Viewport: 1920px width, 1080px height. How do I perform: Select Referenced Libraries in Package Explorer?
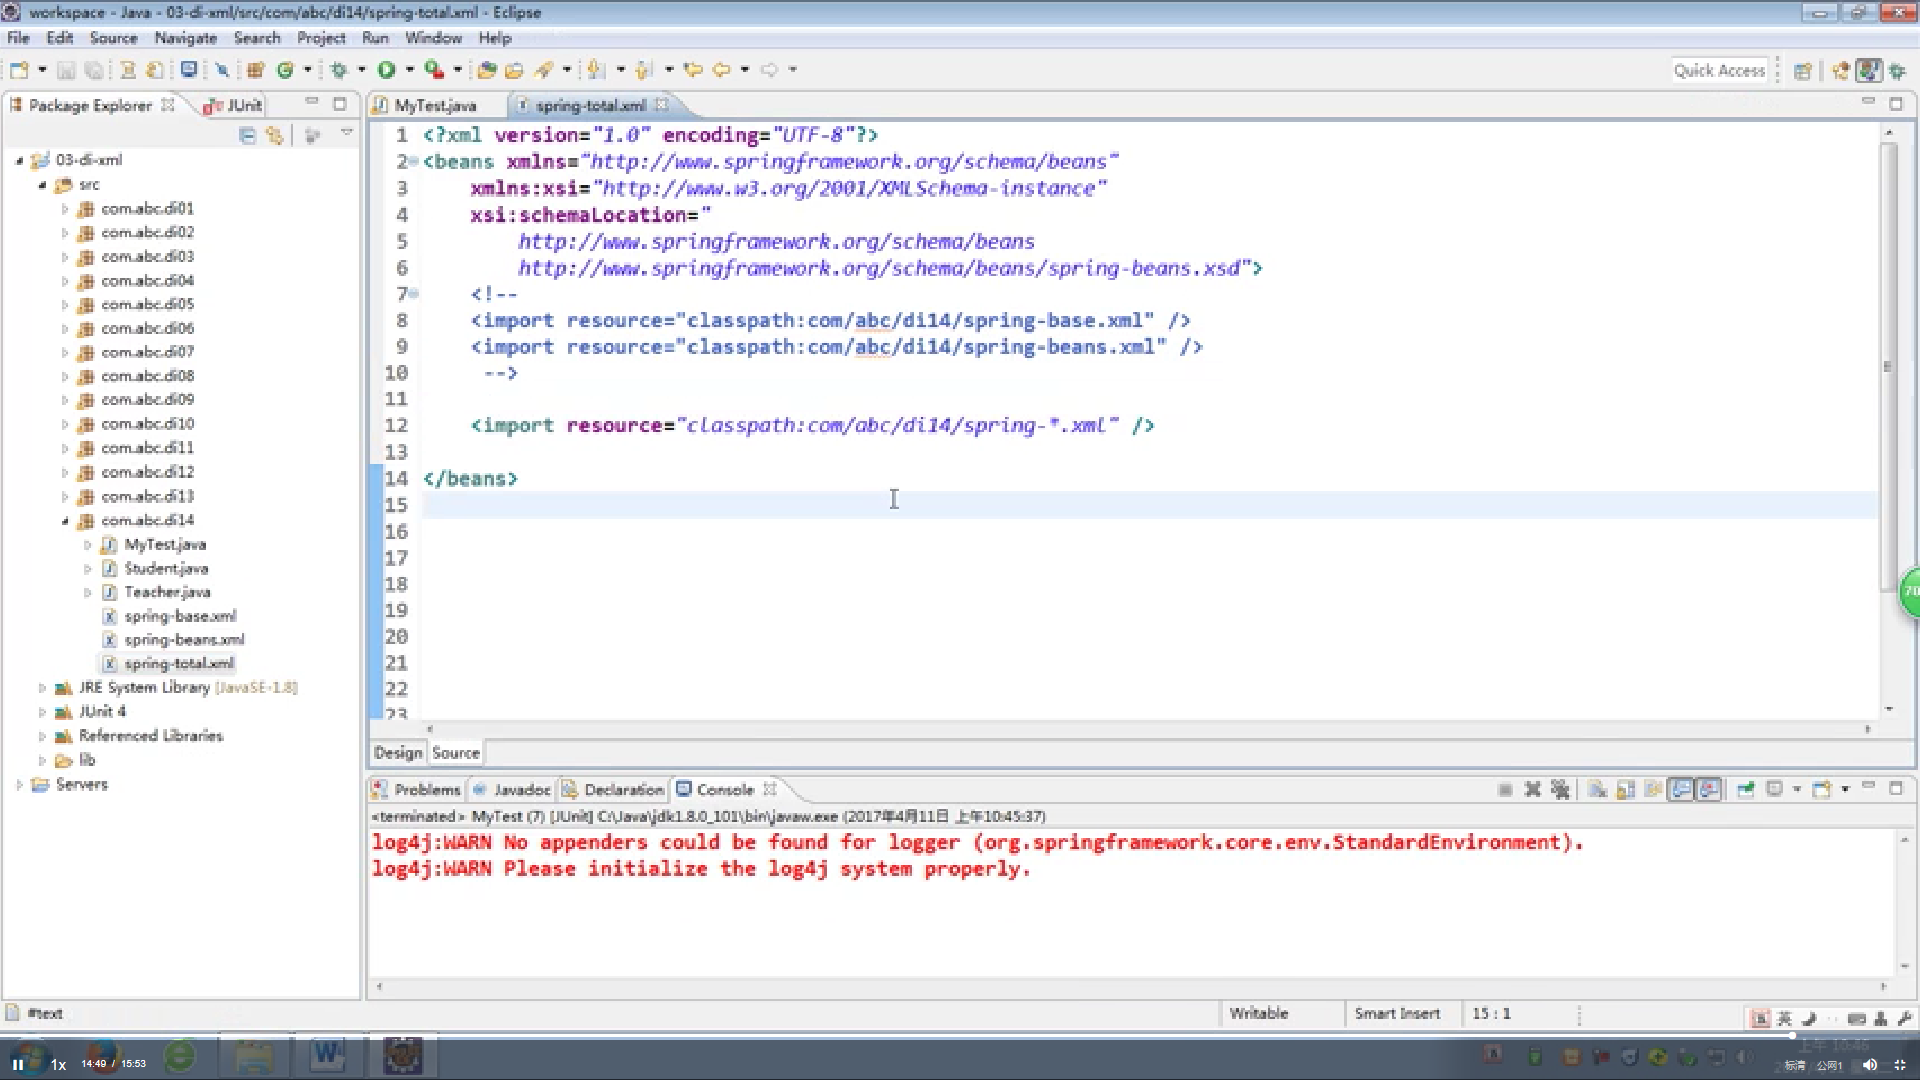[x=151, y=736]
